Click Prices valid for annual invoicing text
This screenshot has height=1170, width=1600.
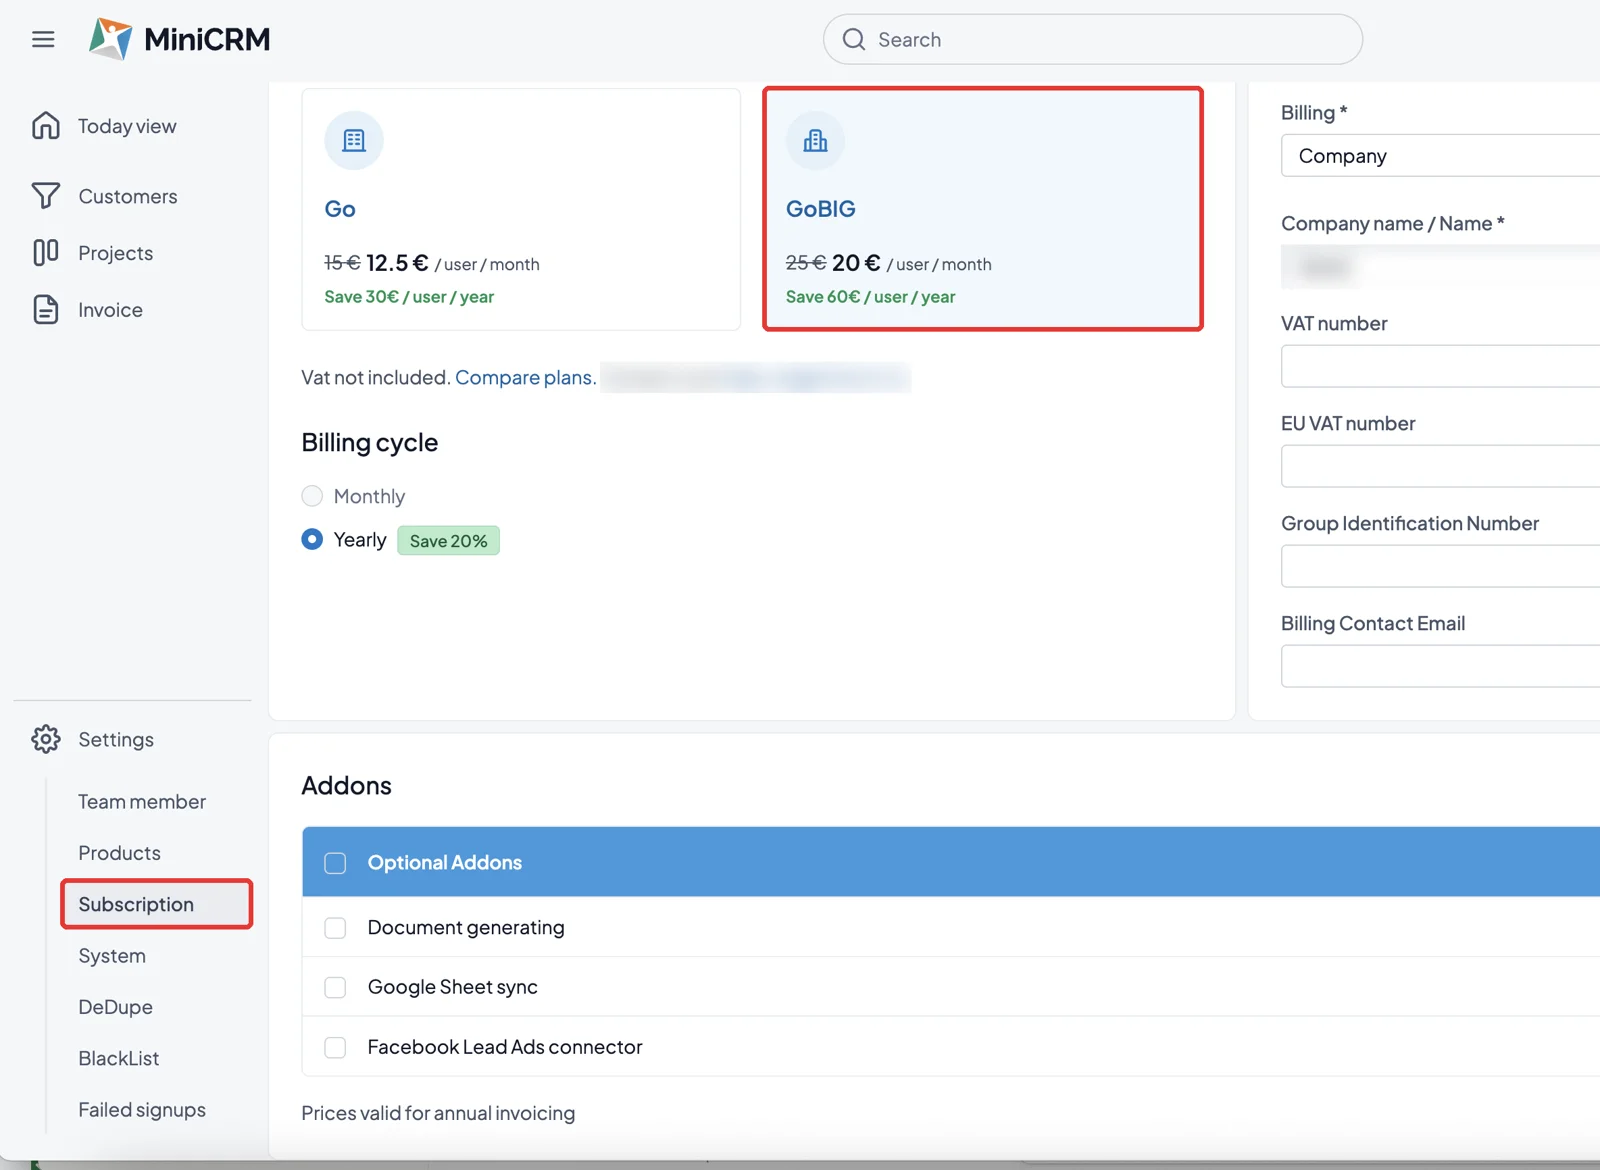click(x=438, y=1113)
